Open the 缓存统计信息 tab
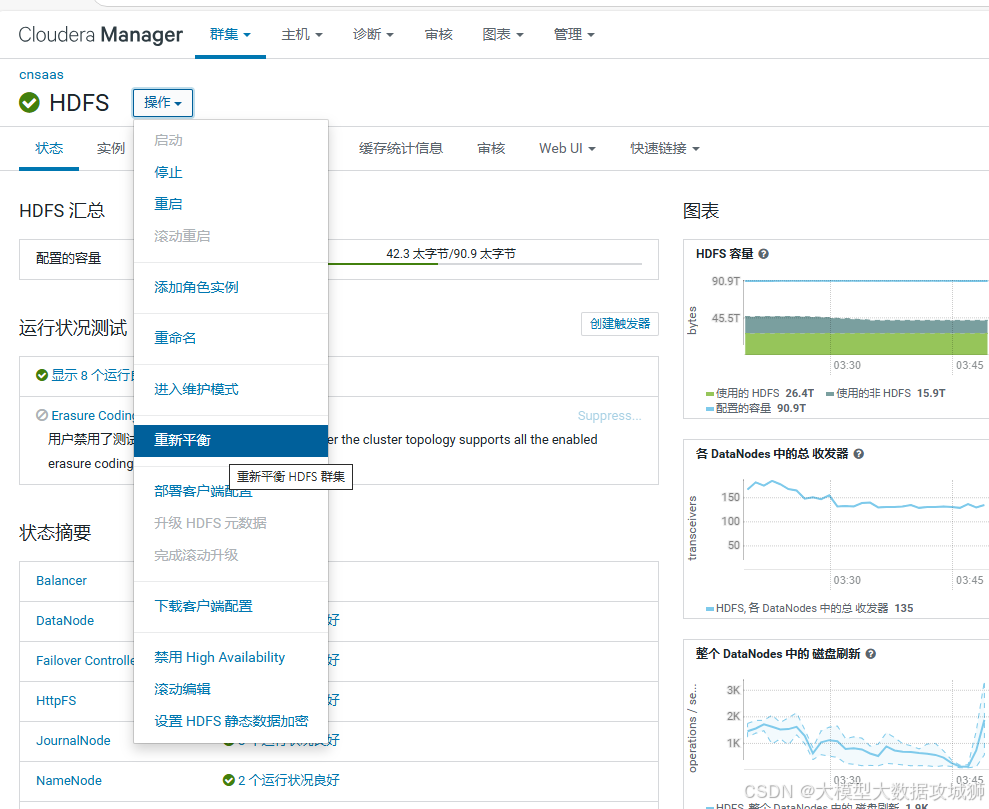Screen dimensions: 989x809 click(401, 148)
